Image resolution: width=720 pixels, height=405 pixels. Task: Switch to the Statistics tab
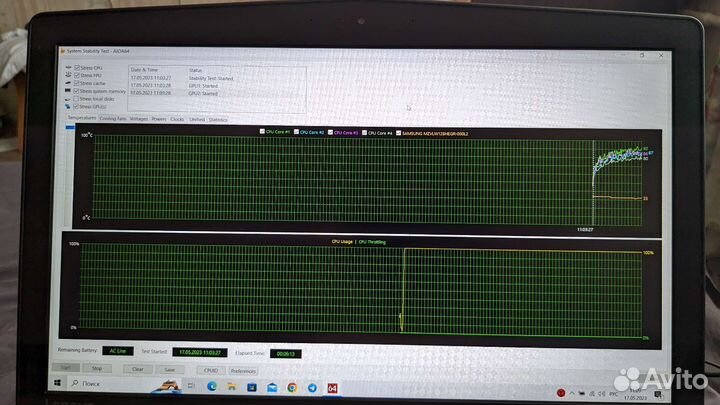point(218,118)
